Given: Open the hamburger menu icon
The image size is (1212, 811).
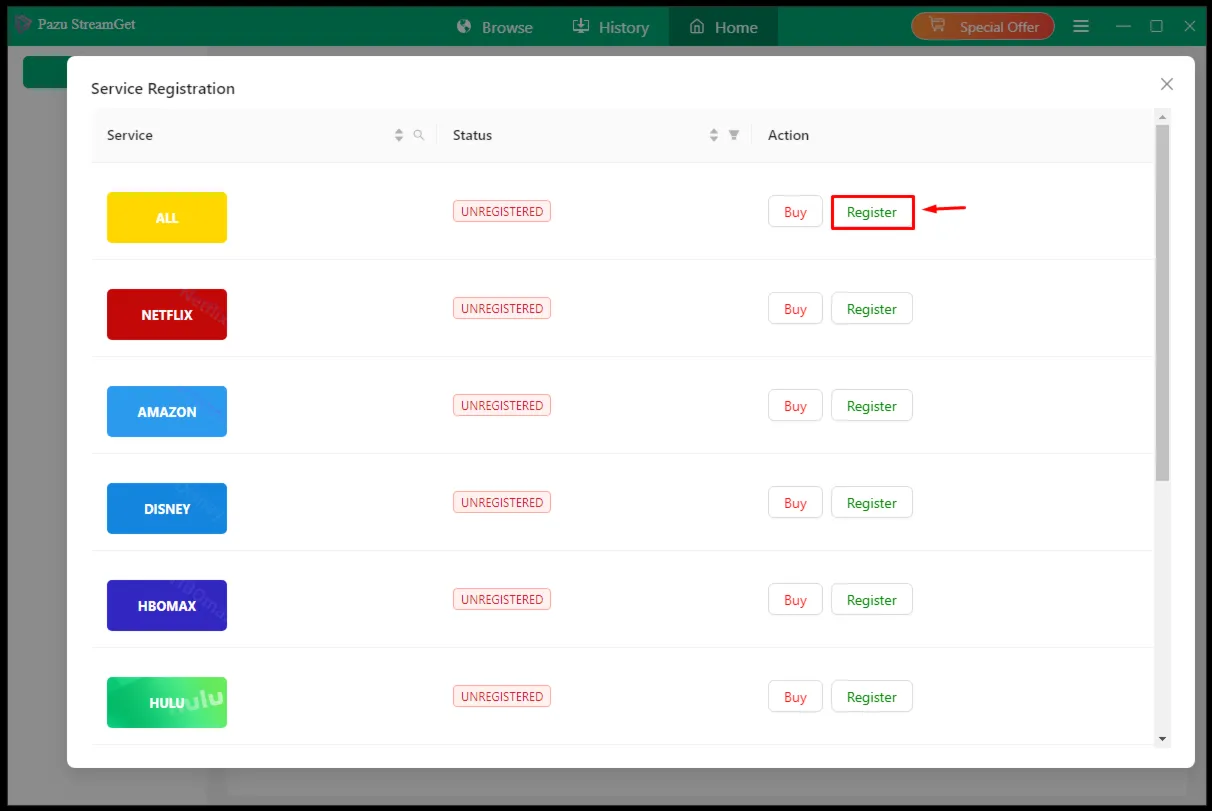Looking at the screenshot, I should (x=1081, y=26).
